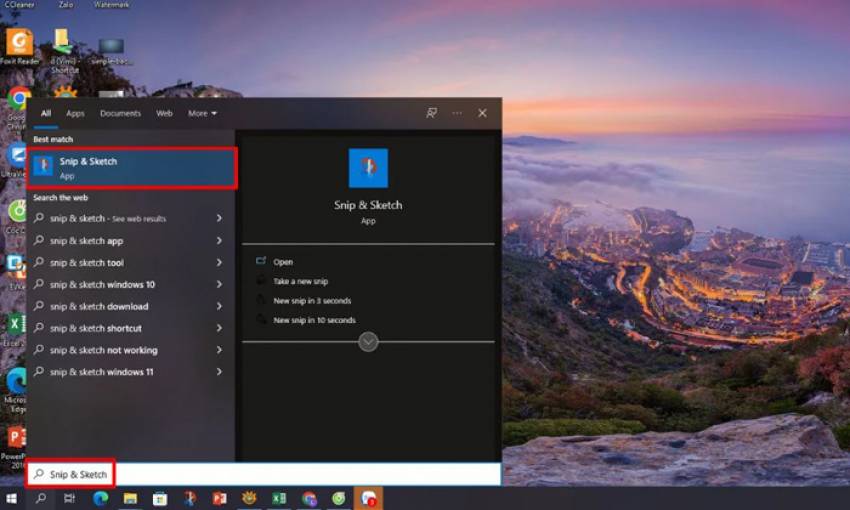This screenshot has height=510, width=850.
Task: Switch to the Apps search tab
Action: (x=75, y=113)
